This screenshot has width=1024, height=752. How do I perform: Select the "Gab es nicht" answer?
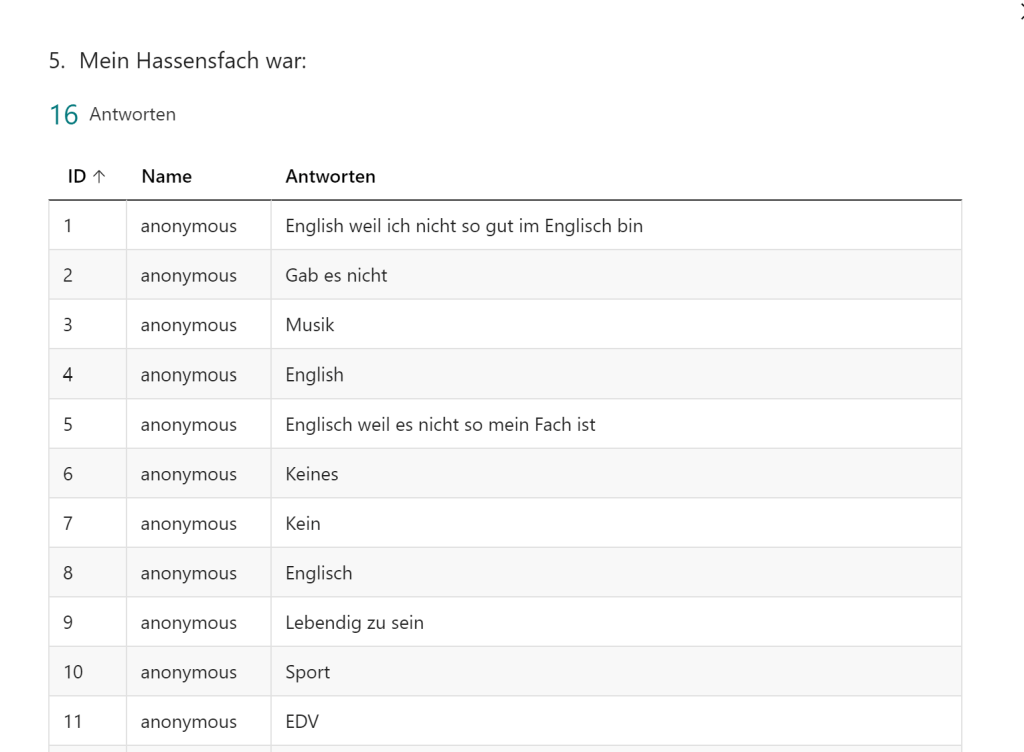336,275
